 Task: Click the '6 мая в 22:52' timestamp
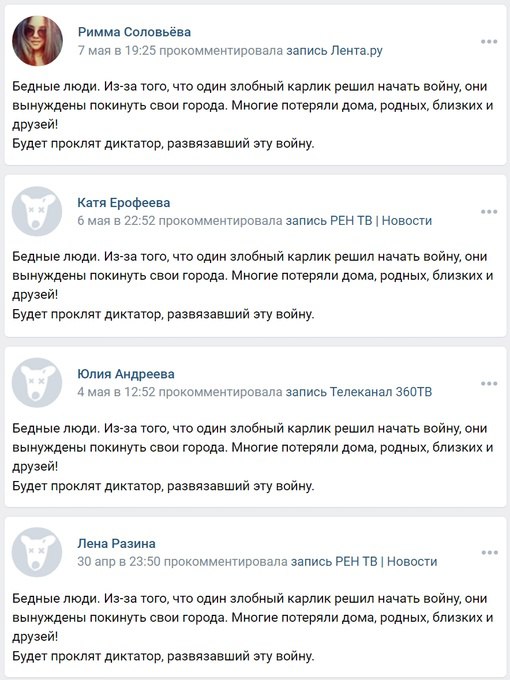(x=116, y=221)
